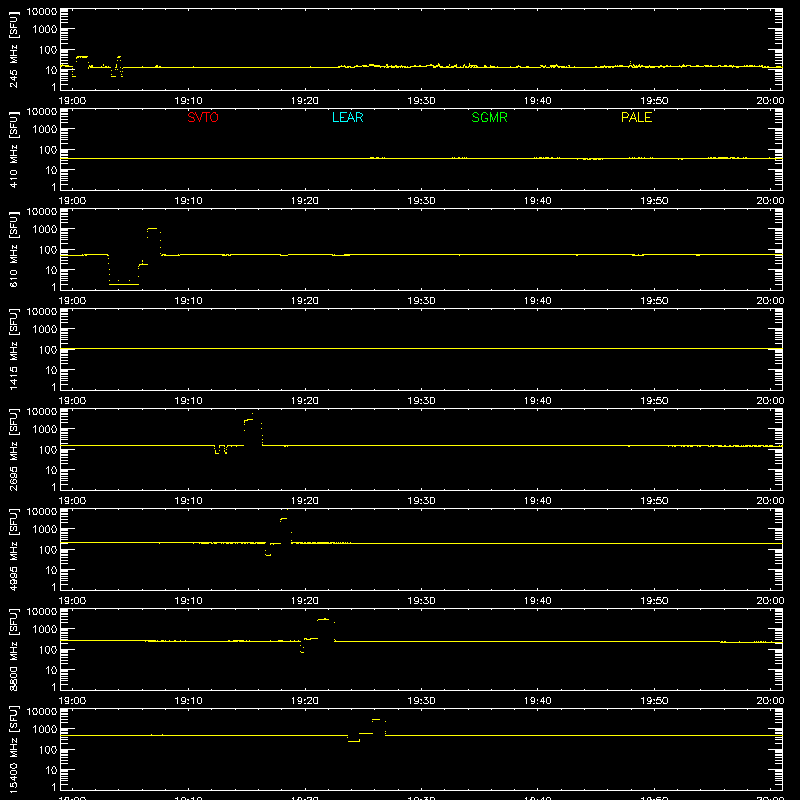Click 20:00 time label under 245 MHz panel
This screenshot has height=800, width=800.
point(770,101)
